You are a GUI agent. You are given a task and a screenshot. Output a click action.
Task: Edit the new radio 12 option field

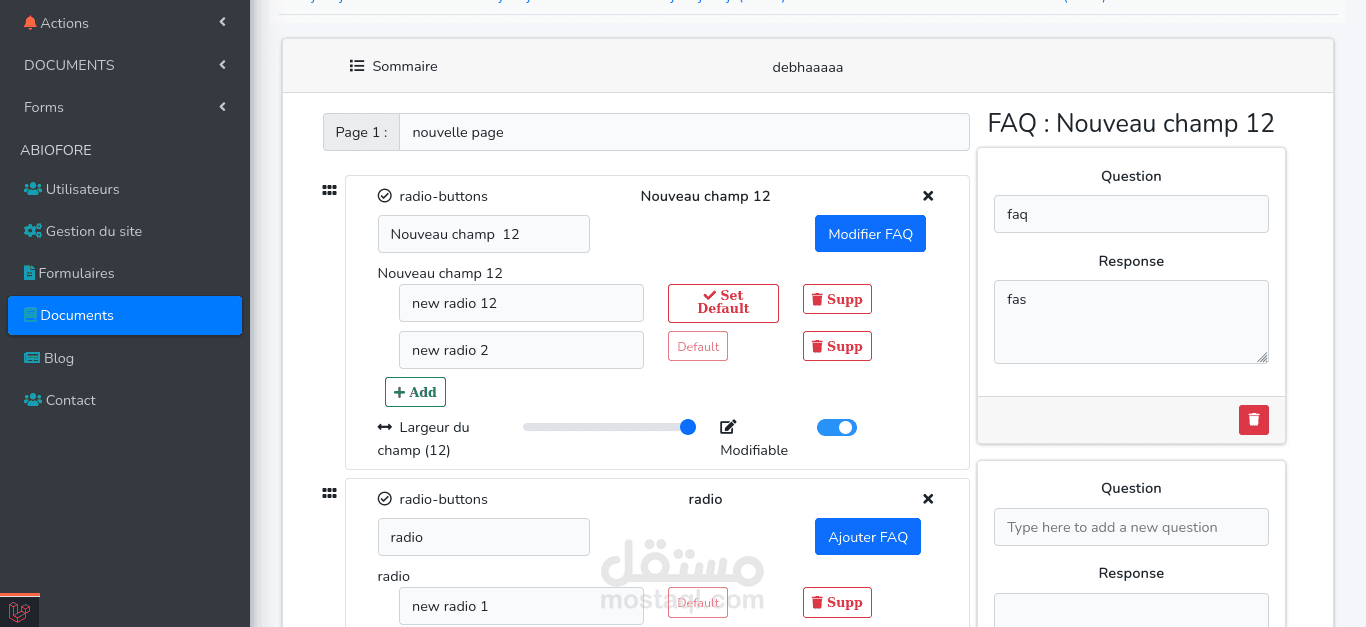click(x=521, y=303)
